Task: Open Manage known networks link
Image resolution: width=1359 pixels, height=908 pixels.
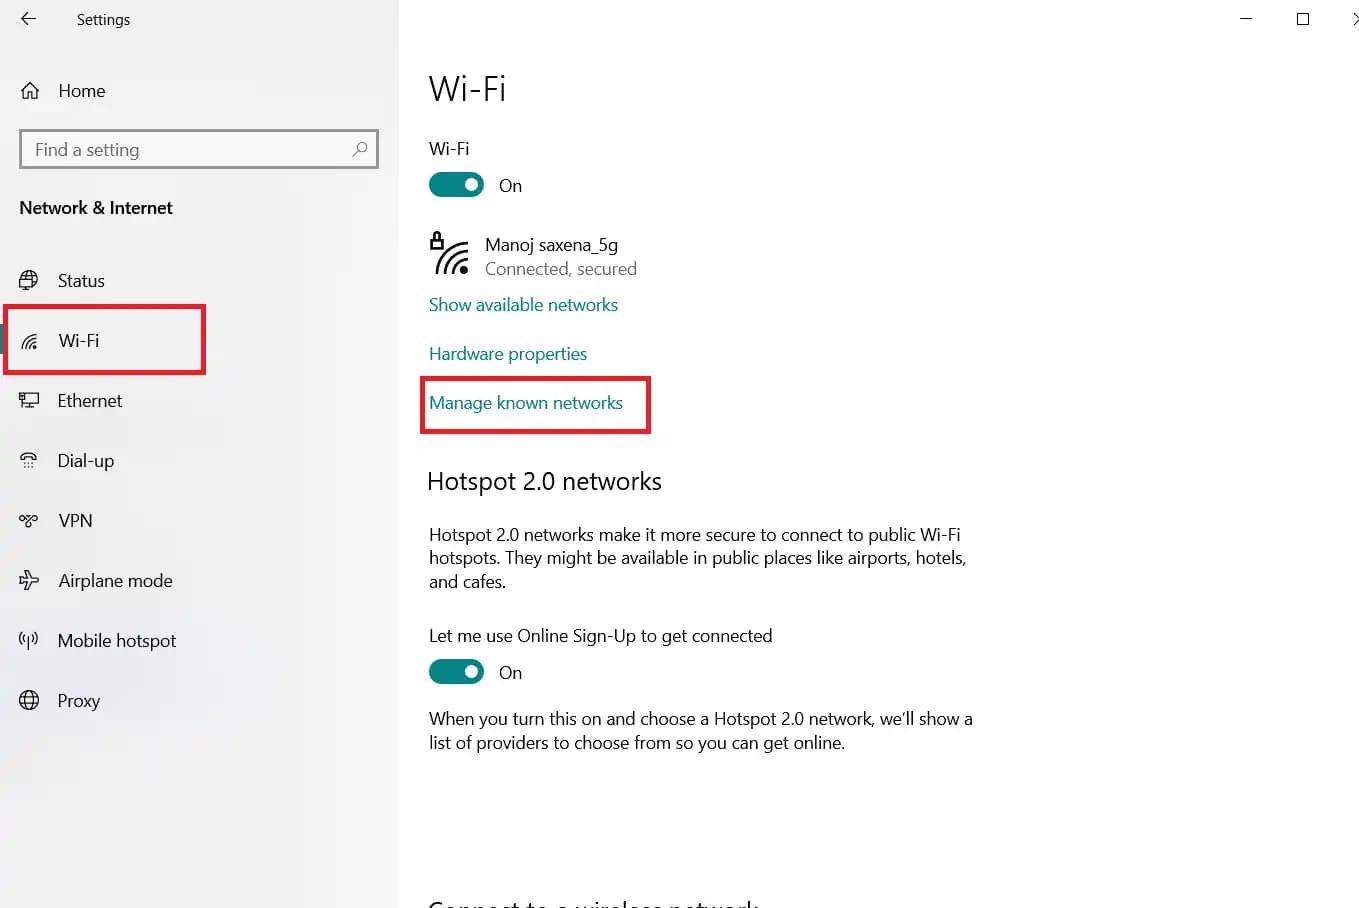Action: pos(526,403)
